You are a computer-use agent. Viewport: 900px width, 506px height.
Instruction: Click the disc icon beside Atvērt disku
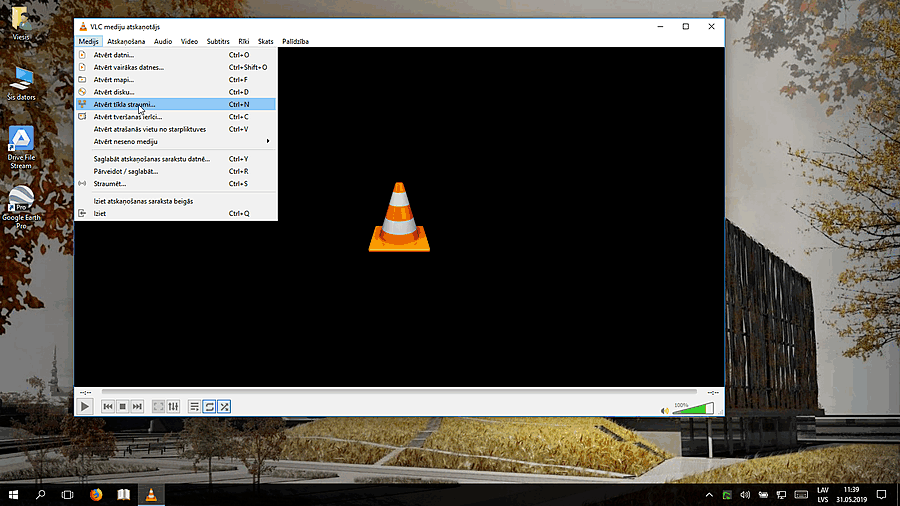(82, 92)
